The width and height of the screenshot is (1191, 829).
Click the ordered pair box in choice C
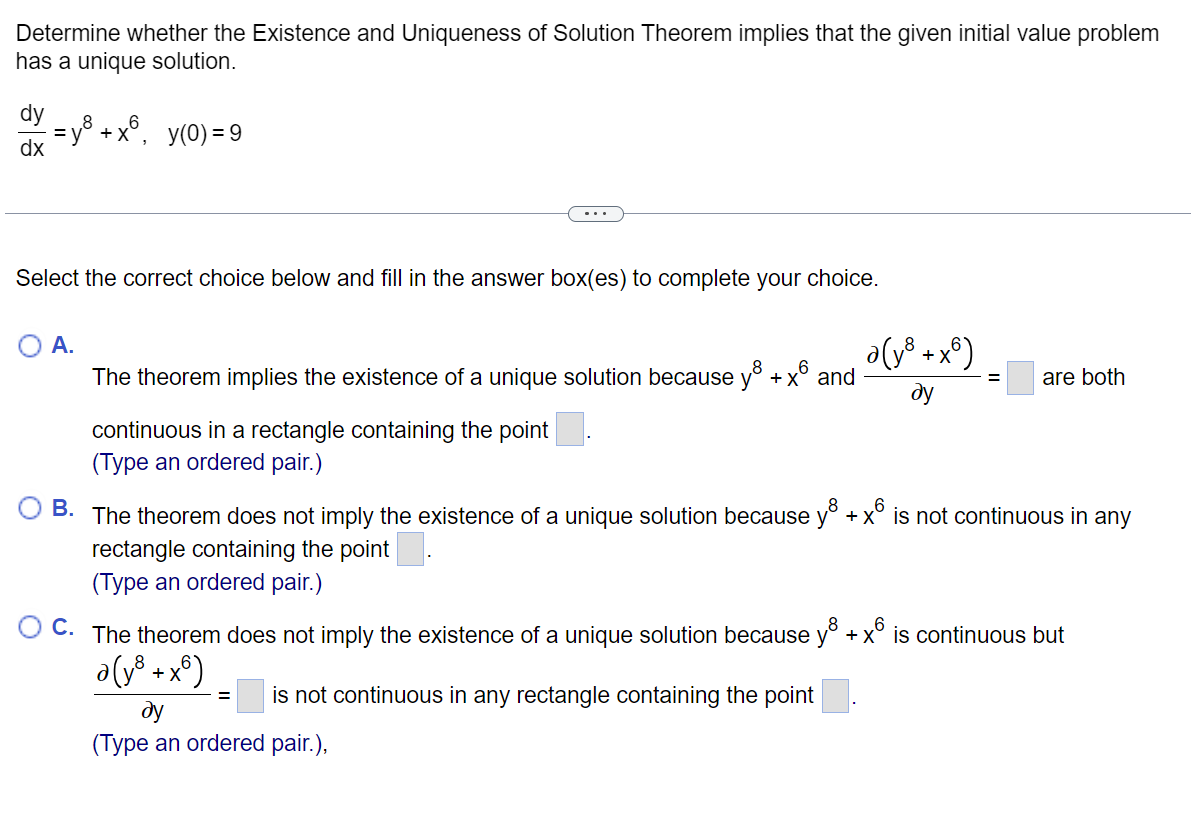tap(835, 694)
